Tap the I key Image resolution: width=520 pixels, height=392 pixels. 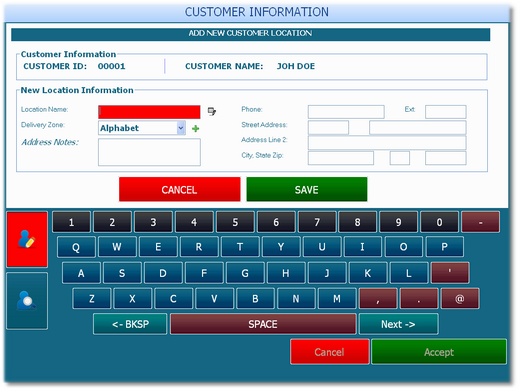(363, 247)
